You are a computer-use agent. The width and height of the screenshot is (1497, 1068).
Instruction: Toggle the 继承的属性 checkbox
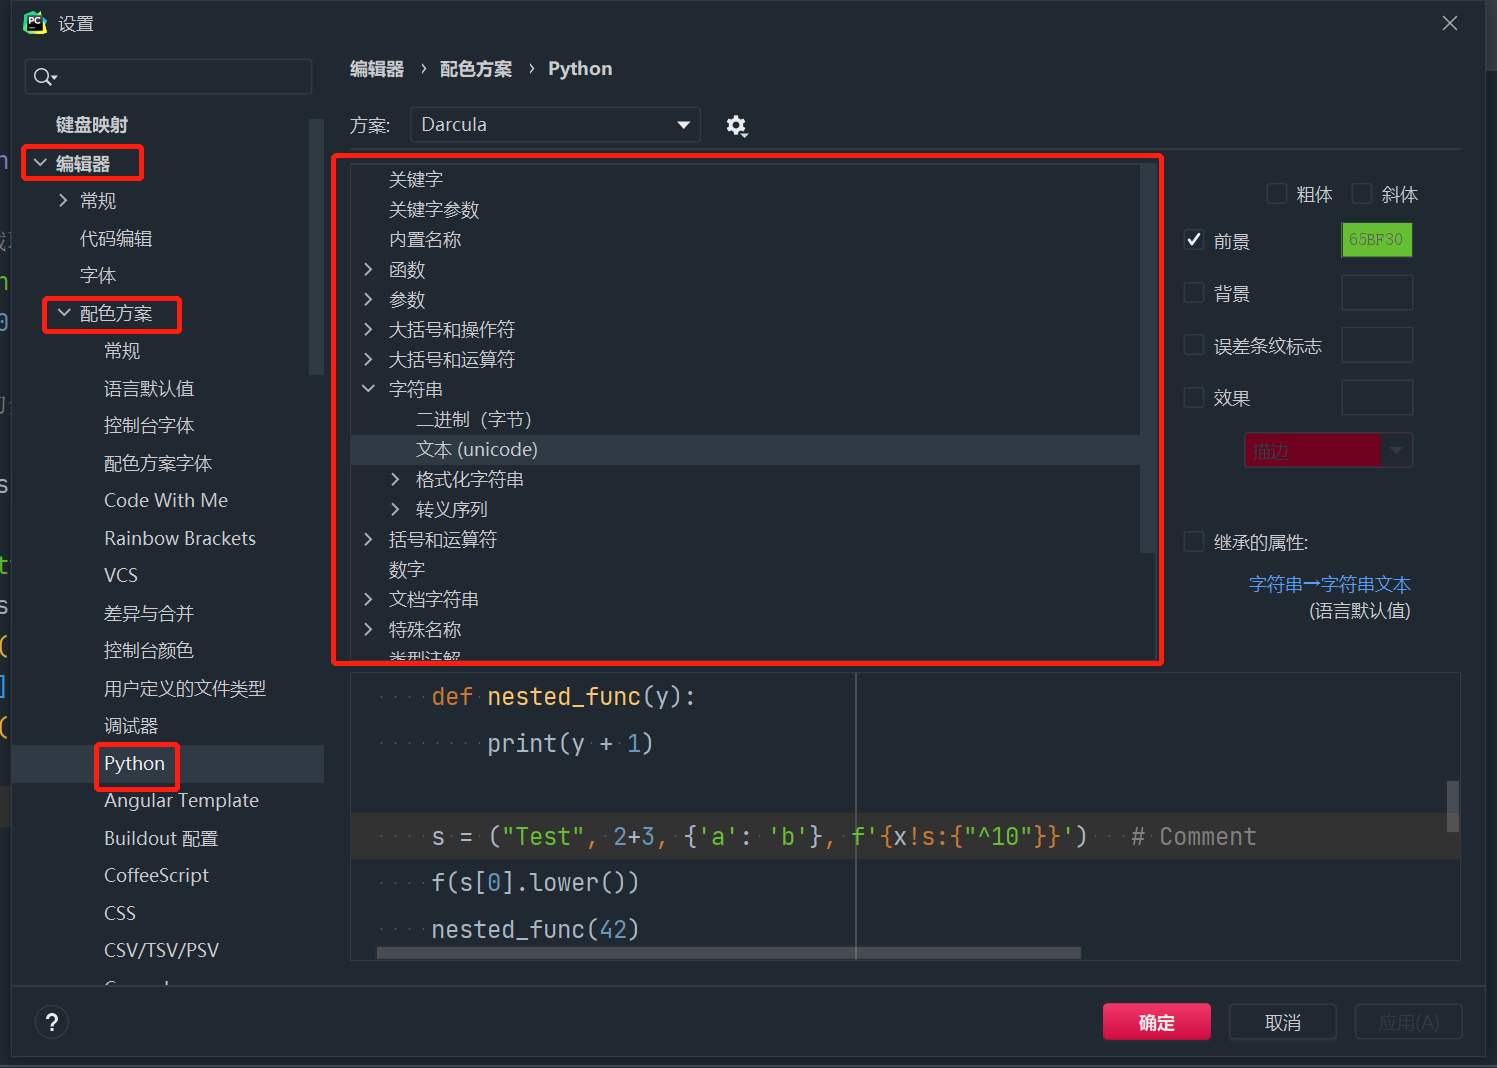coord(1194,542)
